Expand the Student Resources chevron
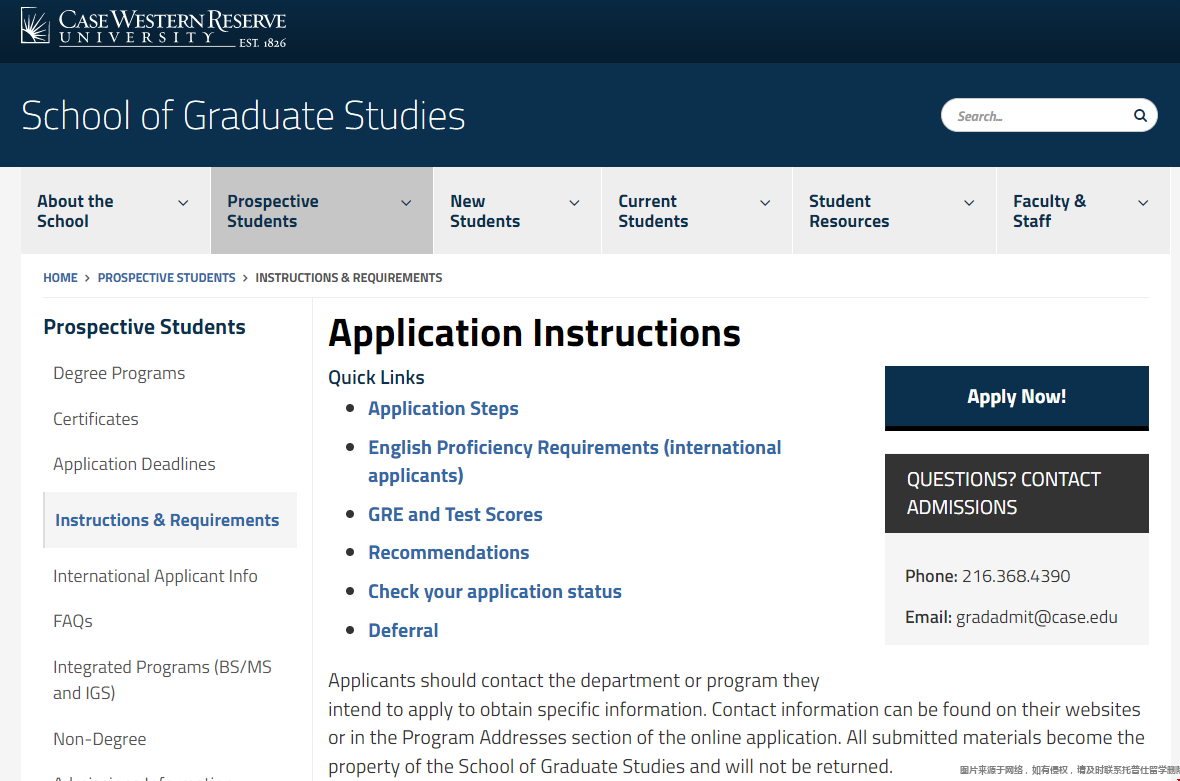 click(x=969, y=202)
